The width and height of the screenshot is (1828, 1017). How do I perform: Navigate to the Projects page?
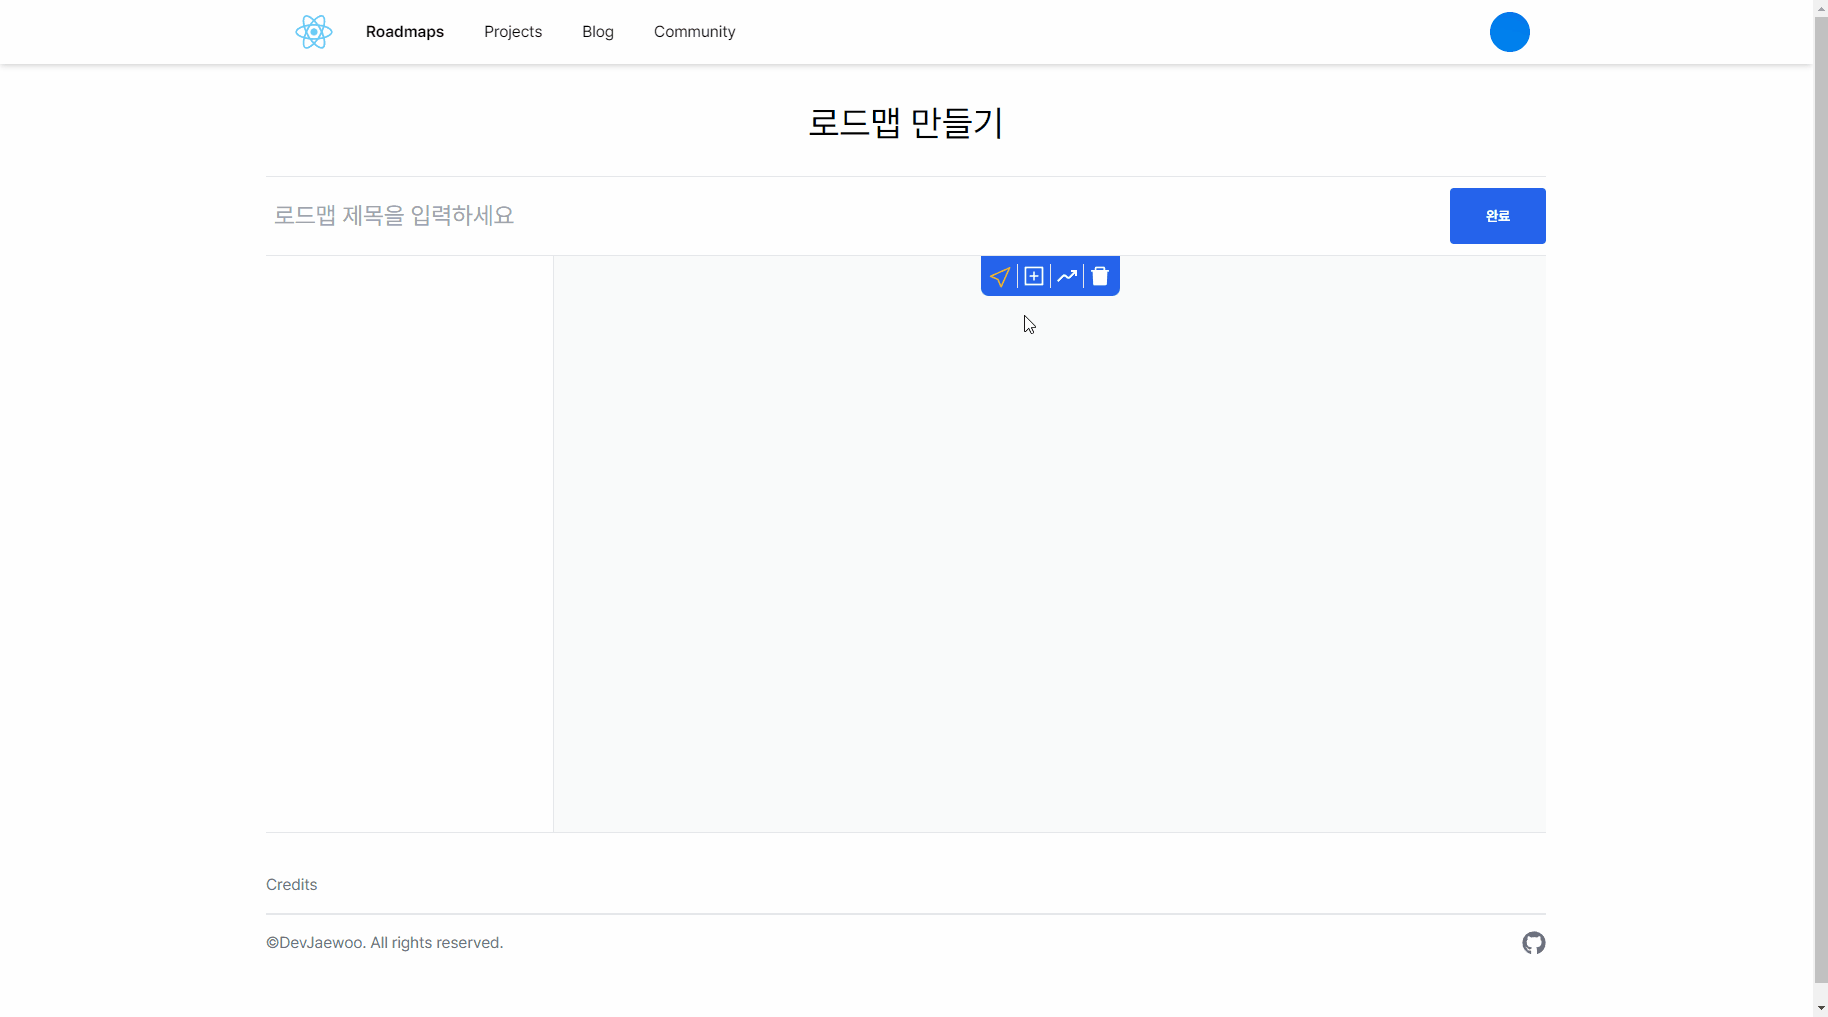click(513, 31)
